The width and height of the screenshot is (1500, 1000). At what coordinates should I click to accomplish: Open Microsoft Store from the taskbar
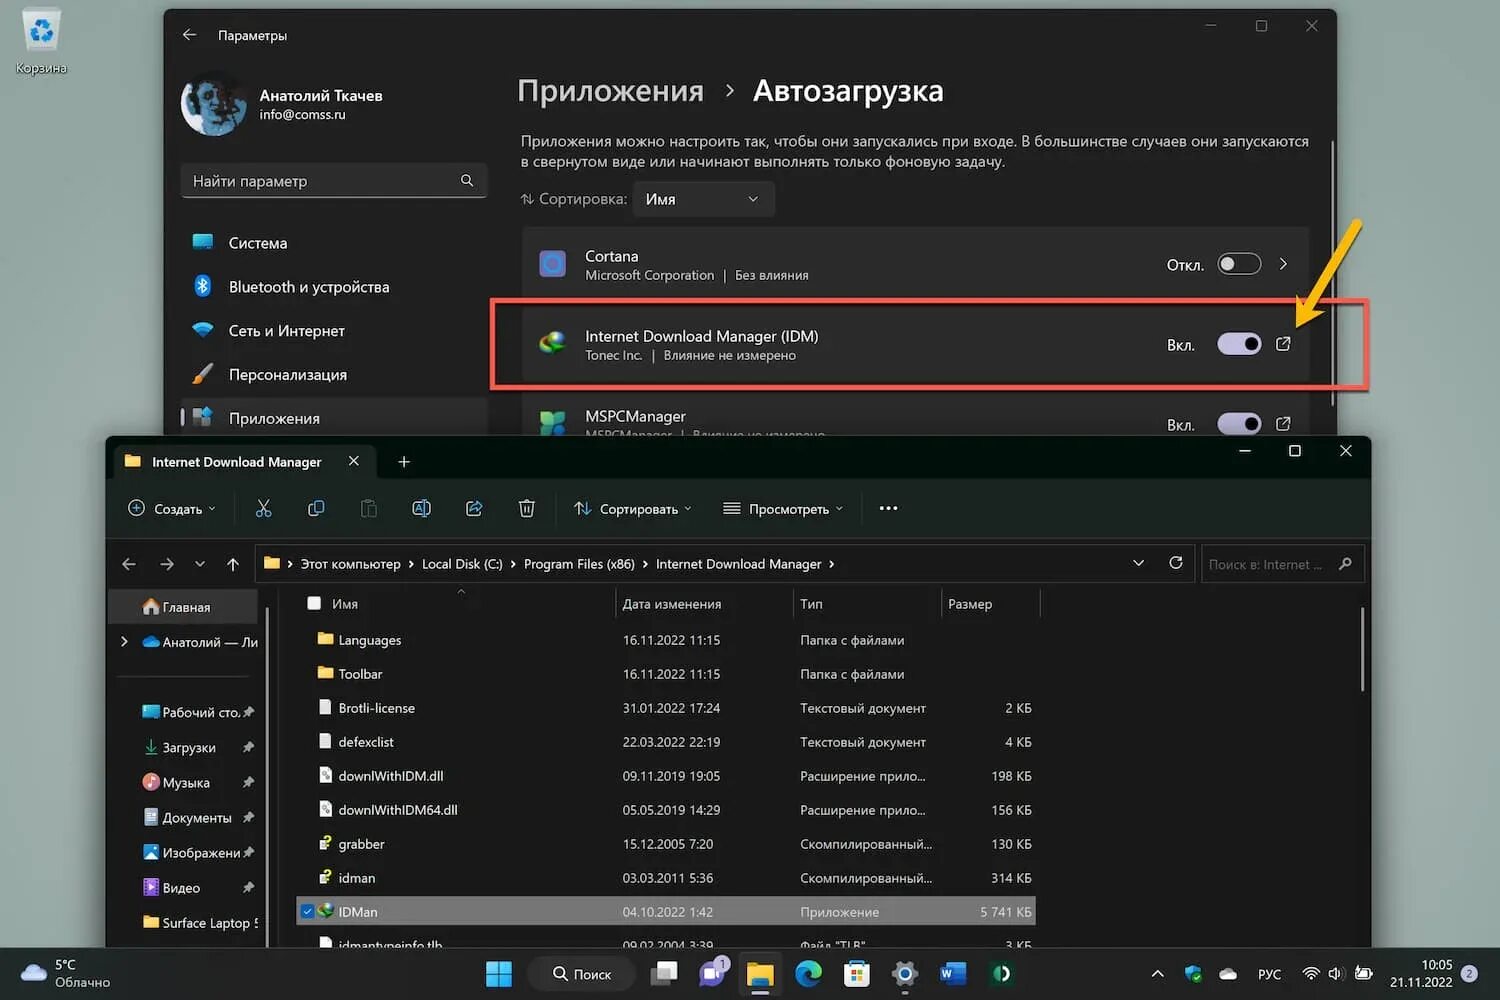(857, 974)
